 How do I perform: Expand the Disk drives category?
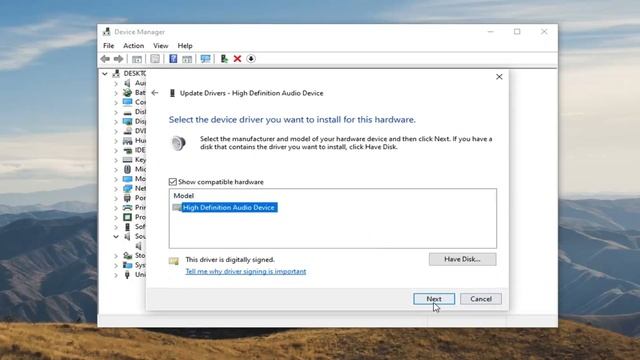116,112
